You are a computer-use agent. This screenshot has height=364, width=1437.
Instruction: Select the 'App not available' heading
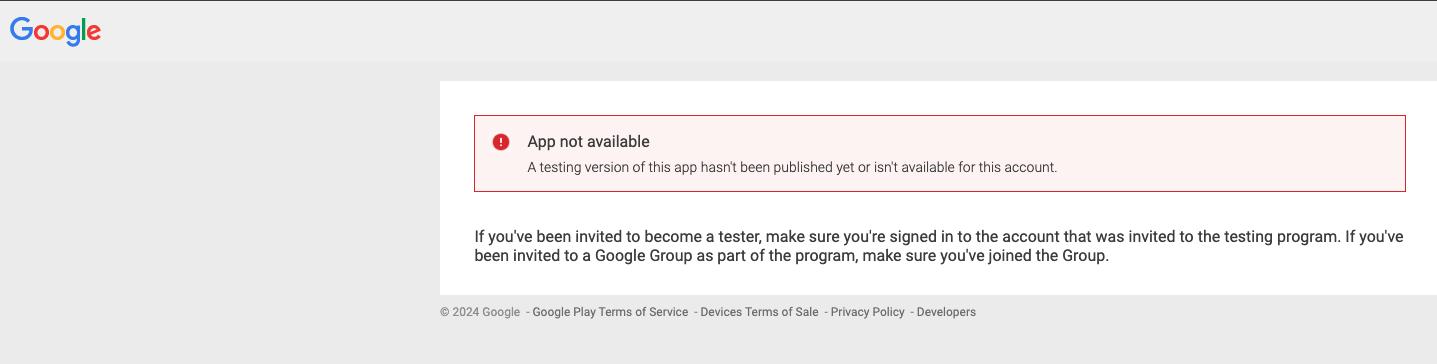tap(588, 142)
